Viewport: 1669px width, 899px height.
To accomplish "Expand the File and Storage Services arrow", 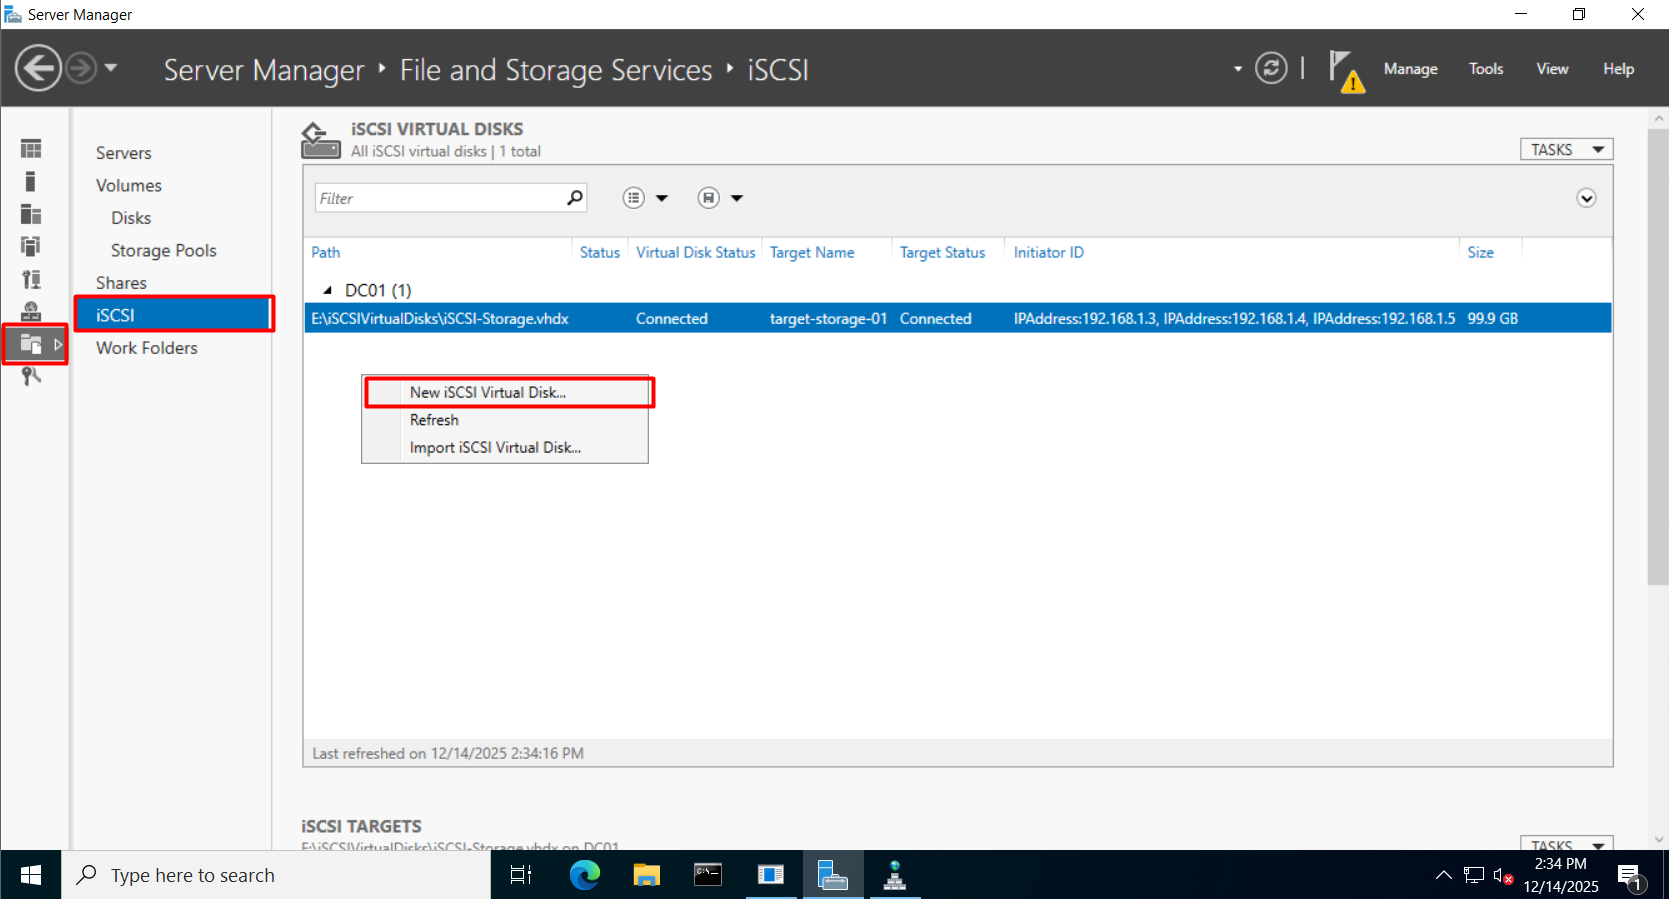I will (x=58, y=344).
